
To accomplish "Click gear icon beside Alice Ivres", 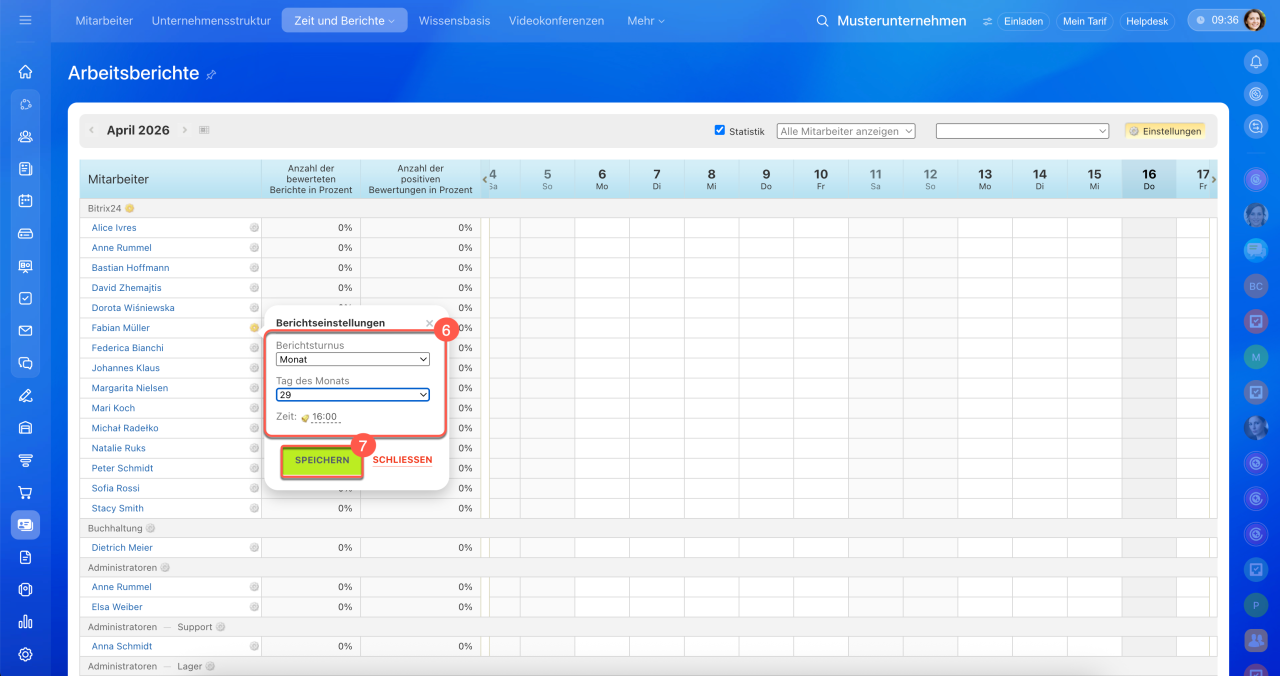I will (x=254, y=228).
